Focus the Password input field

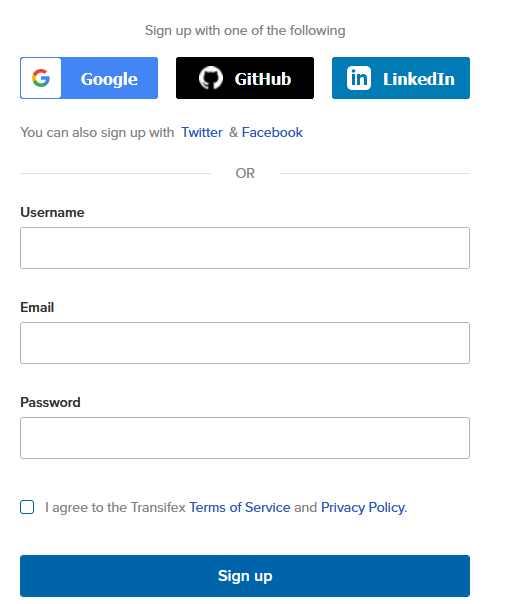click(x=245, y=438)
